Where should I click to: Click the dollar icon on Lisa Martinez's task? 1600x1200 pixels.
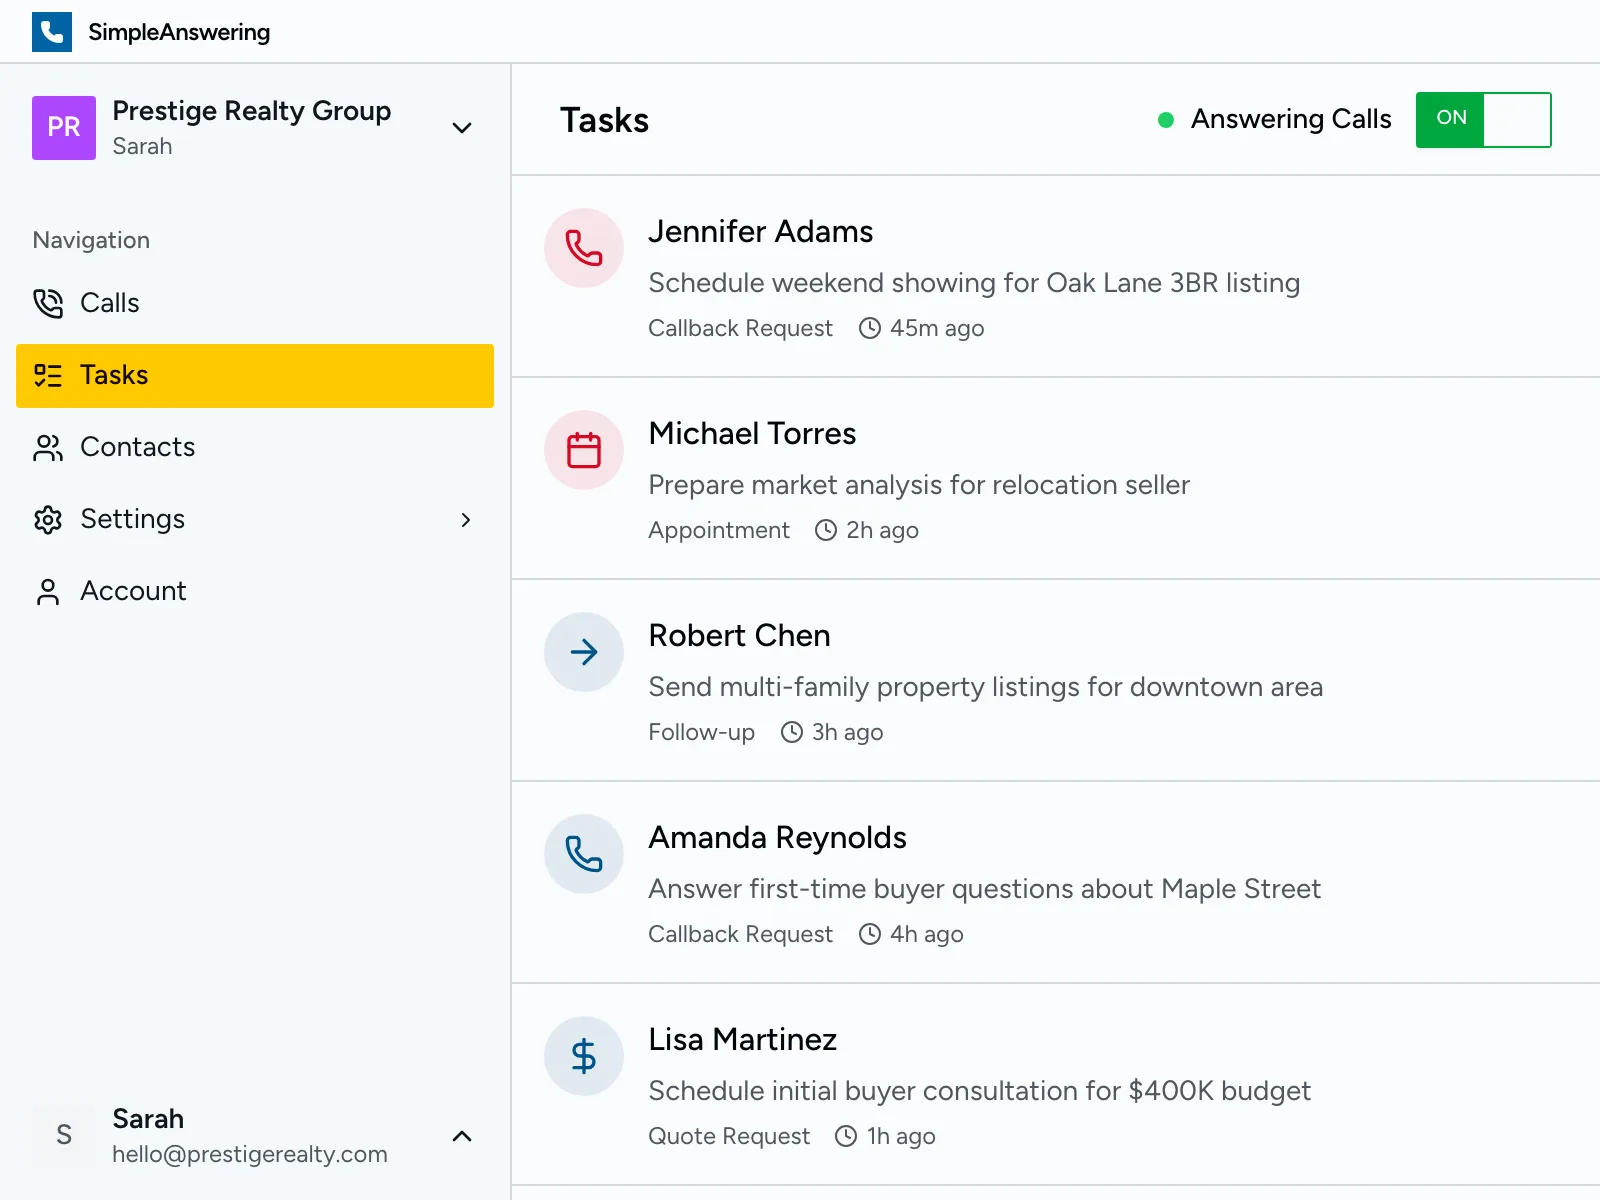coord(583,1056)
